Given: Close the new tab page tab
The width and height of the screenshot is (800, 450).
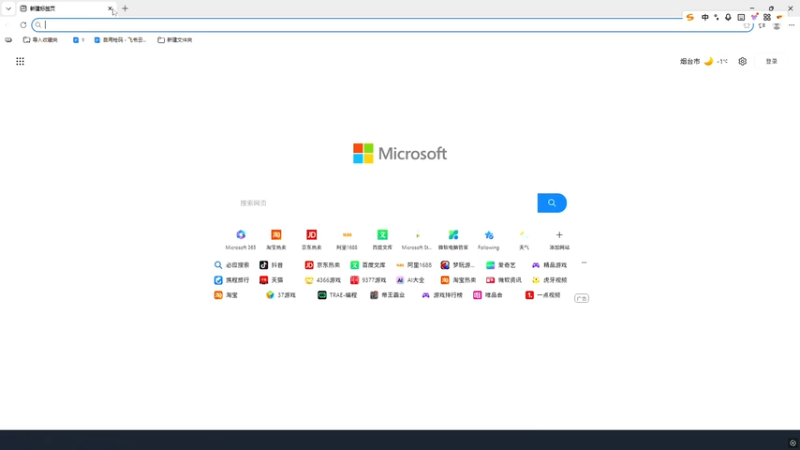Looking at the screenshot, I should coord(110,8).
